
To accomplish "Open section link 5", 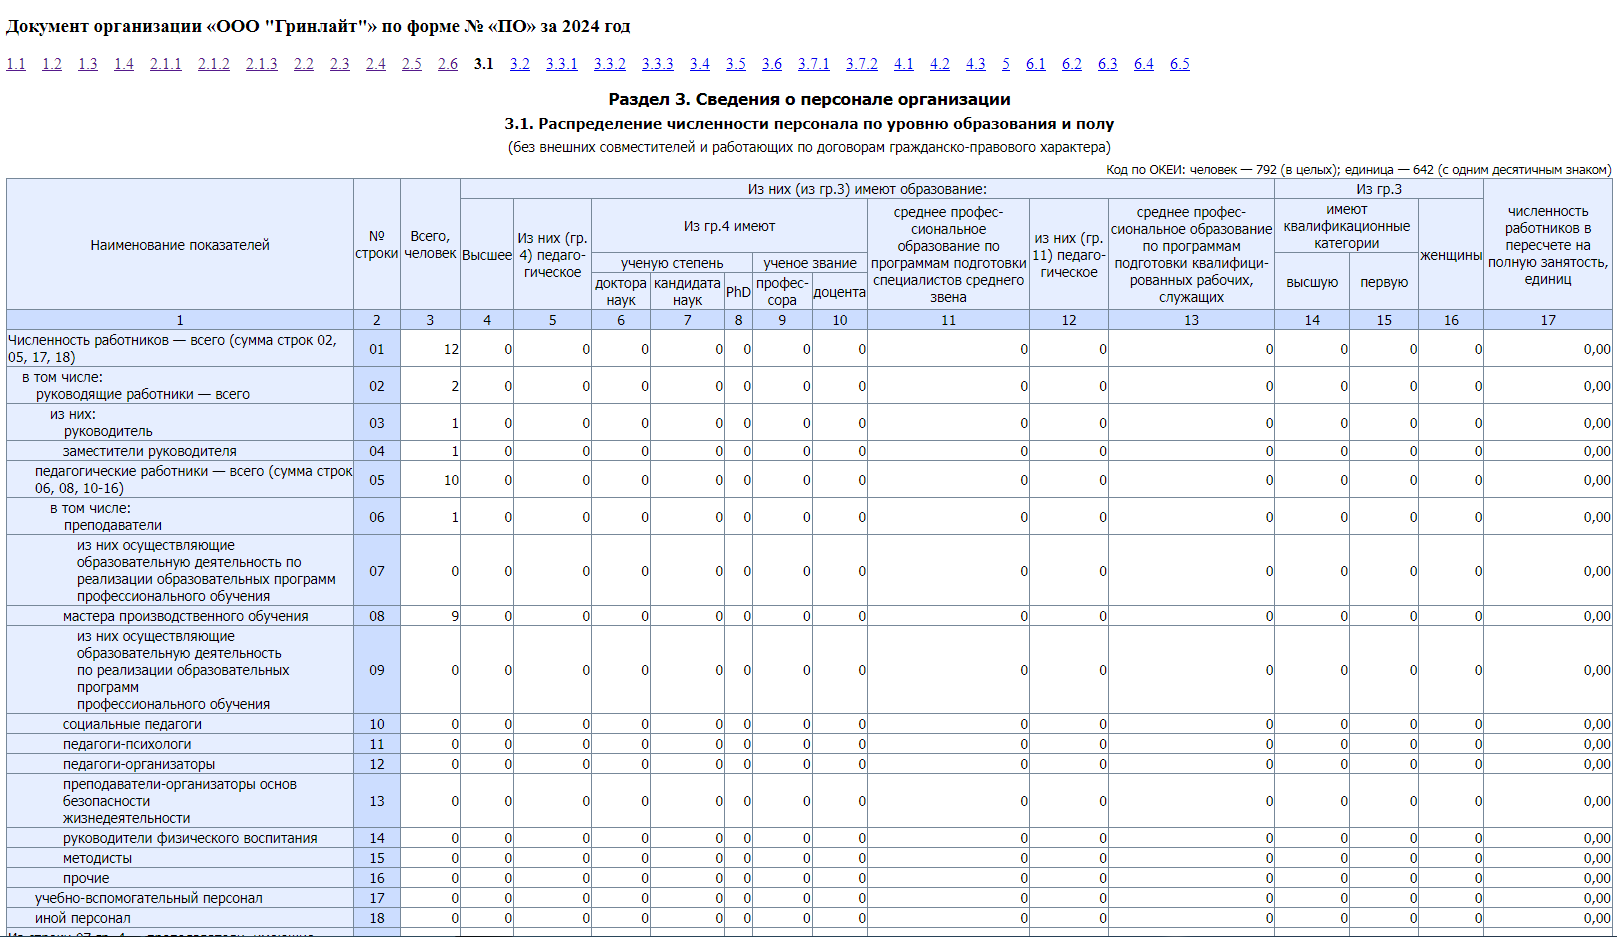I will [x=1006, y=64].
